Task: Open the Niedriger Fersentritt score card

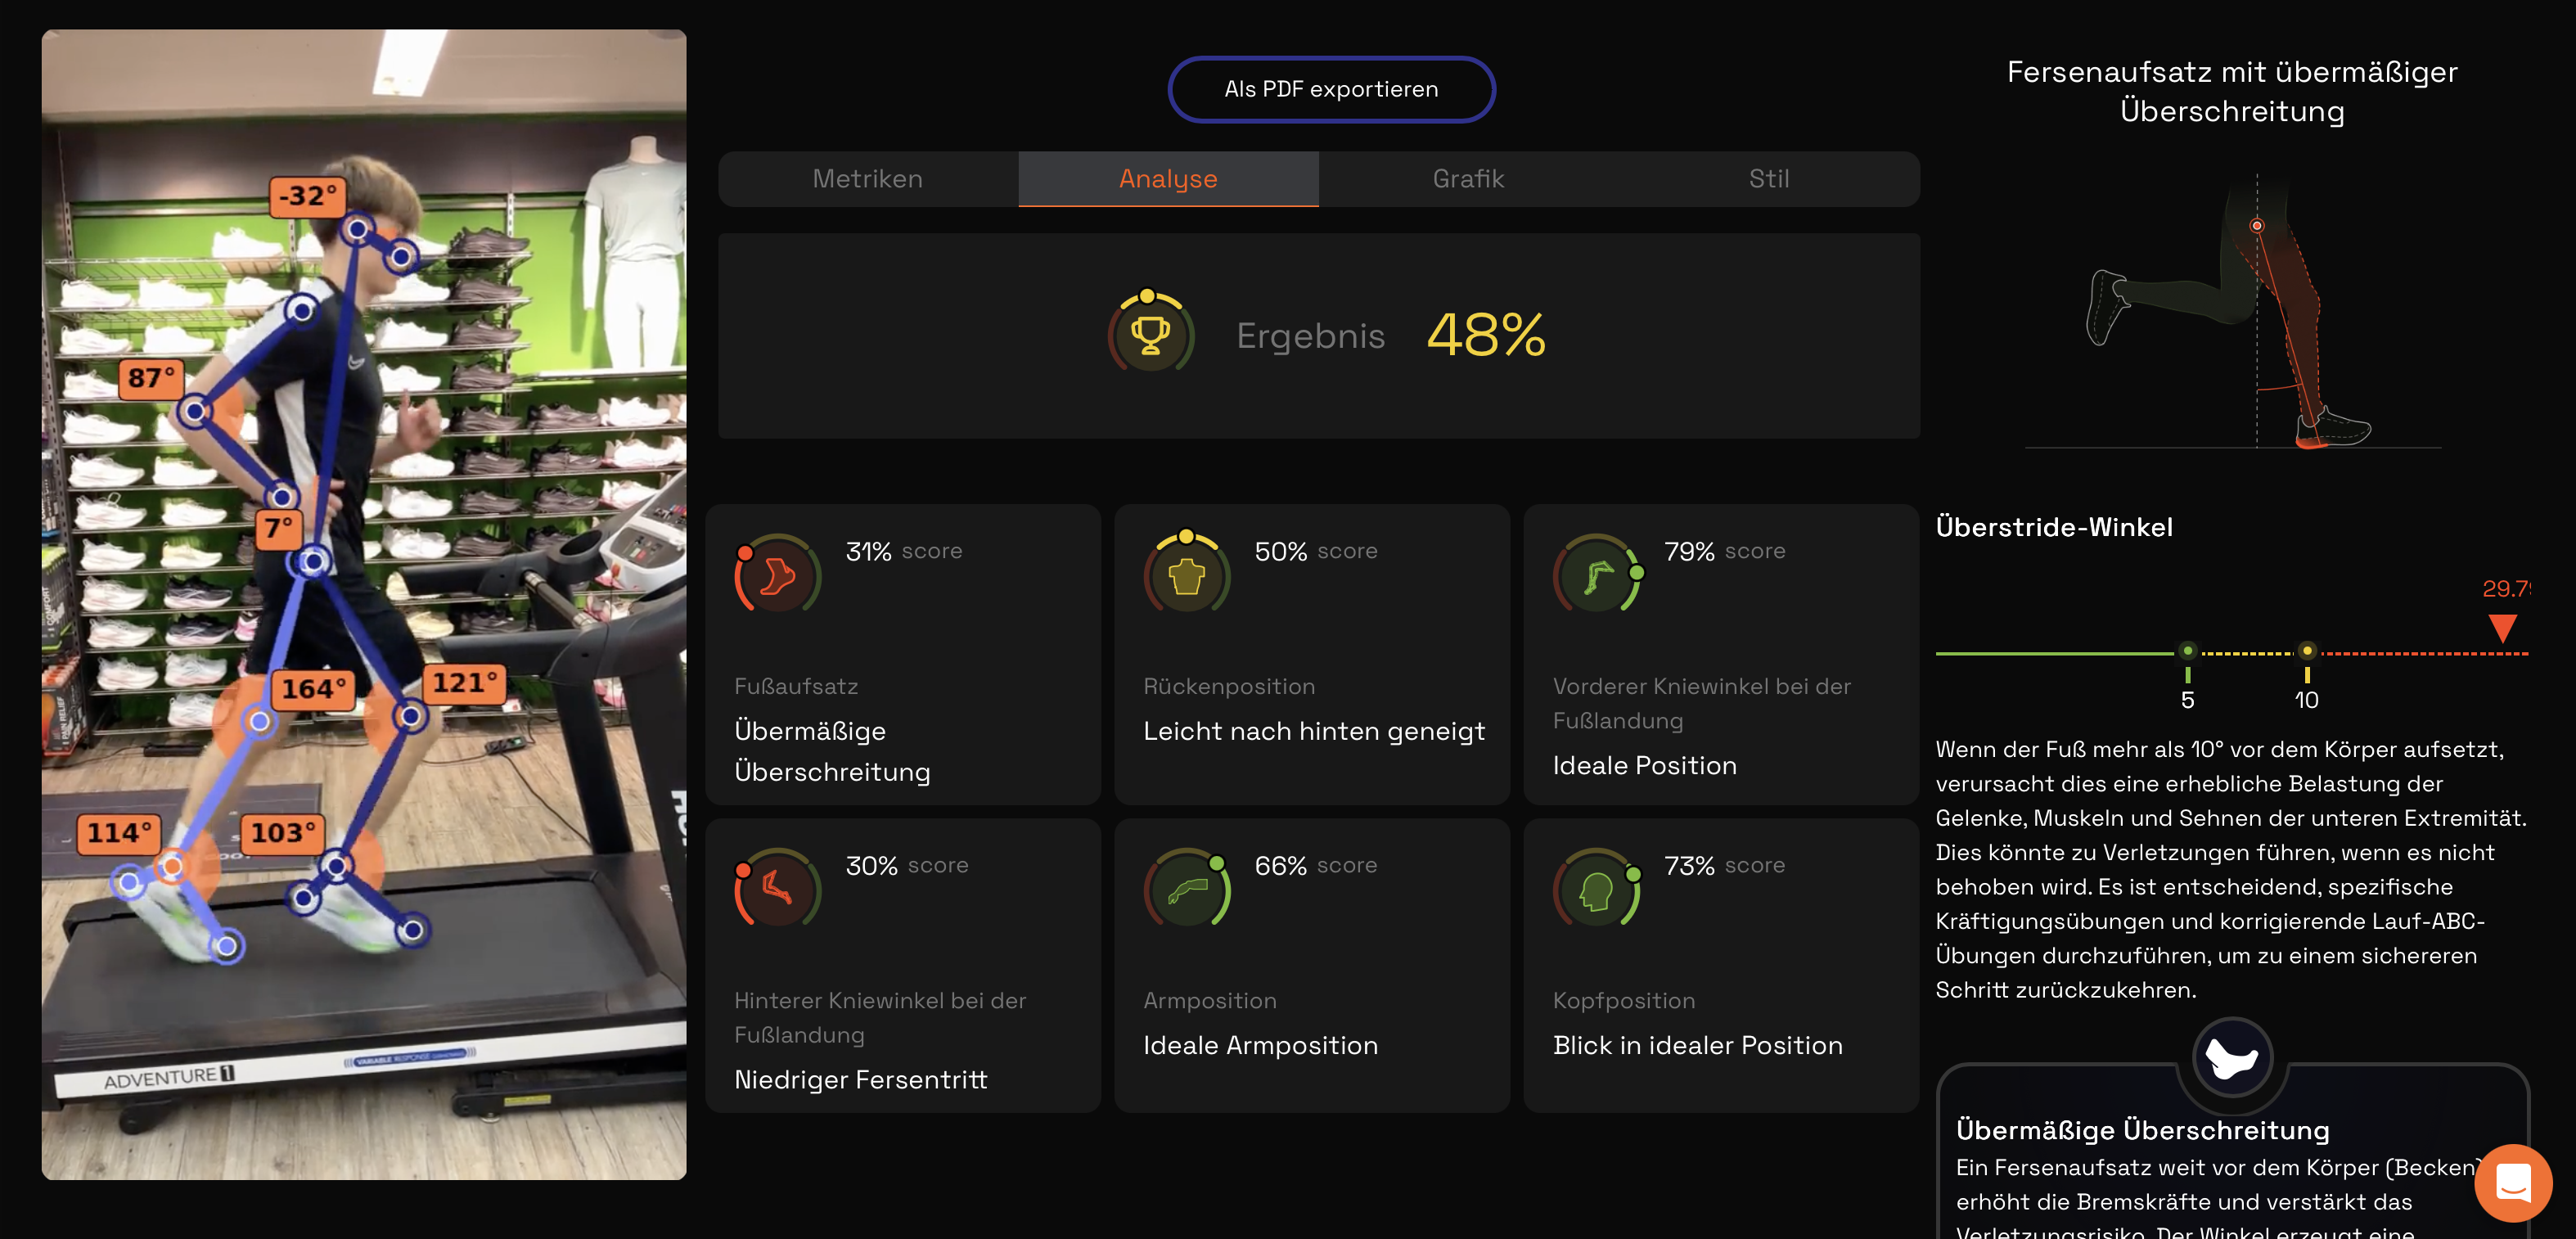Action: 902,966
